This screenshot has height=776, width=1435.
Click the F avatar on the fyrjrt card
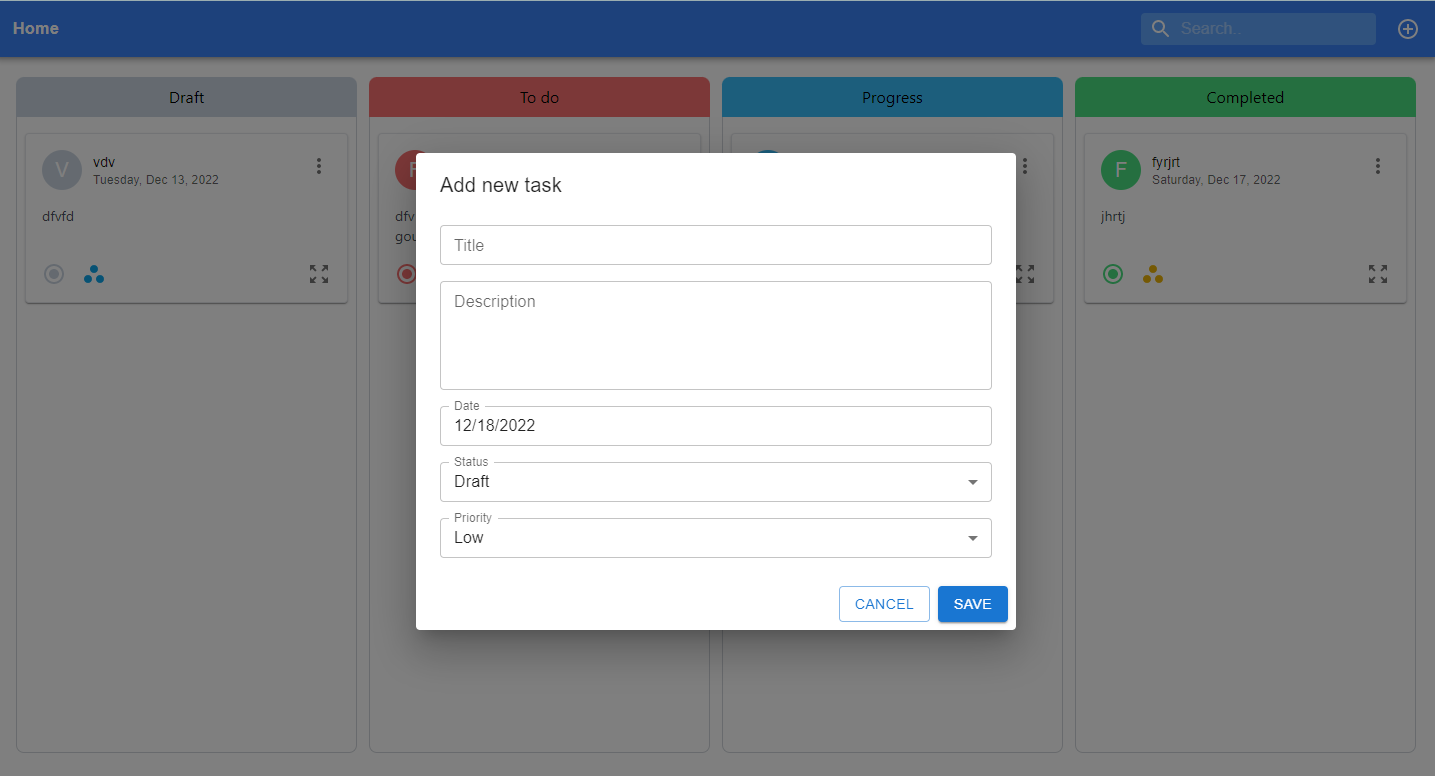(1121, 170)
